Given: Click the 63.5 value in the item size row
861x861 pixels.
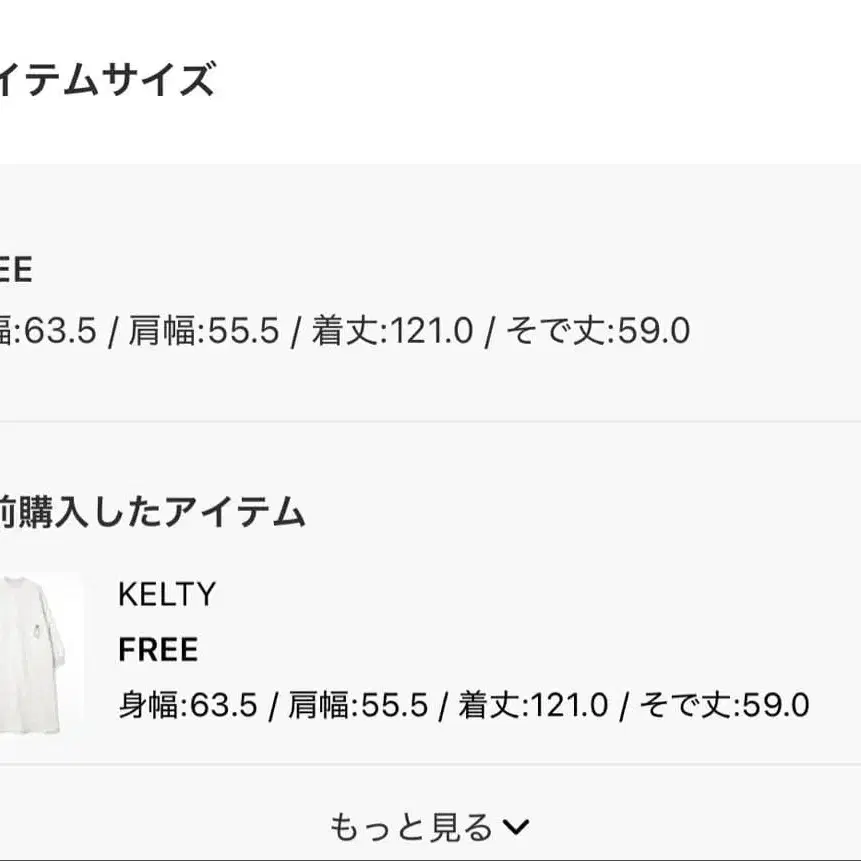Looking at the screenshot, I should 60,331.
